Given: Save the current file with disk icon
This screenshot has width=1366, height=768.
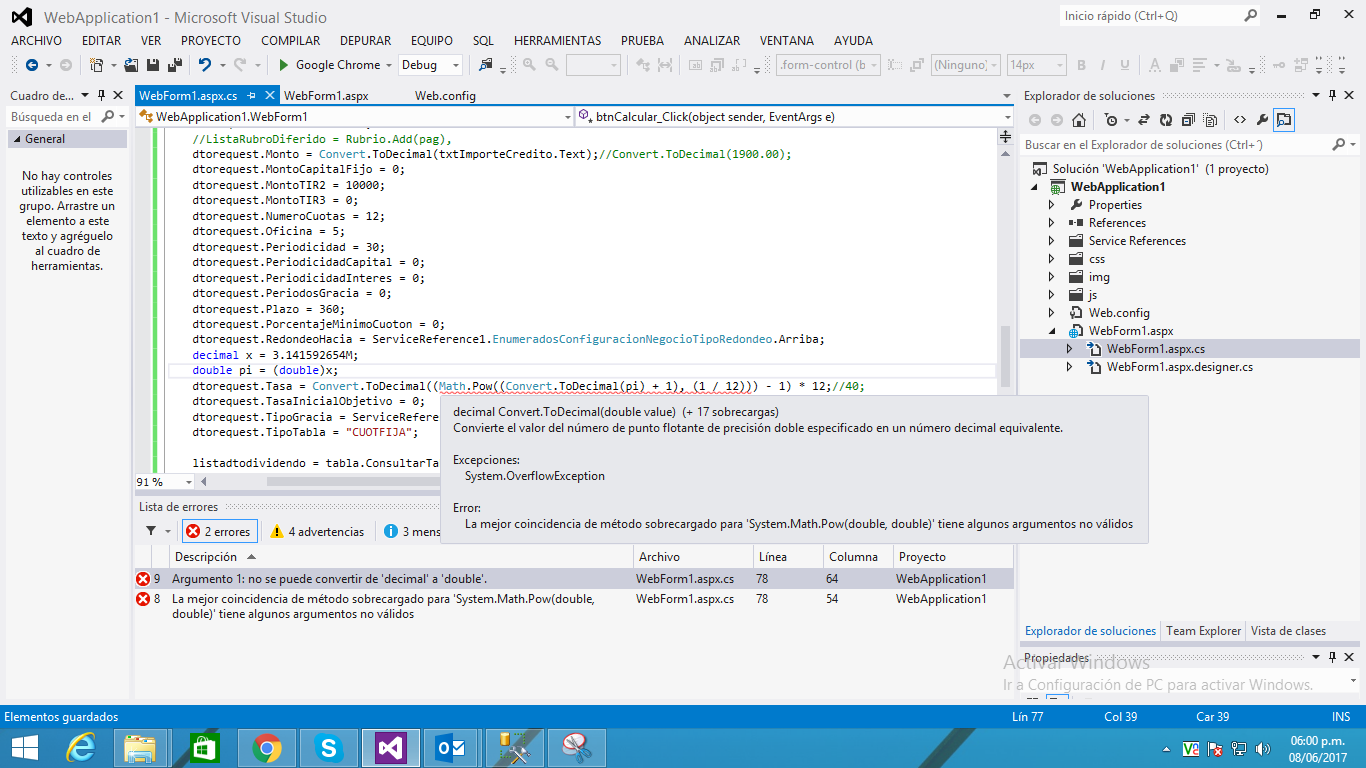Looking at the screenshot, I should 153,65.
